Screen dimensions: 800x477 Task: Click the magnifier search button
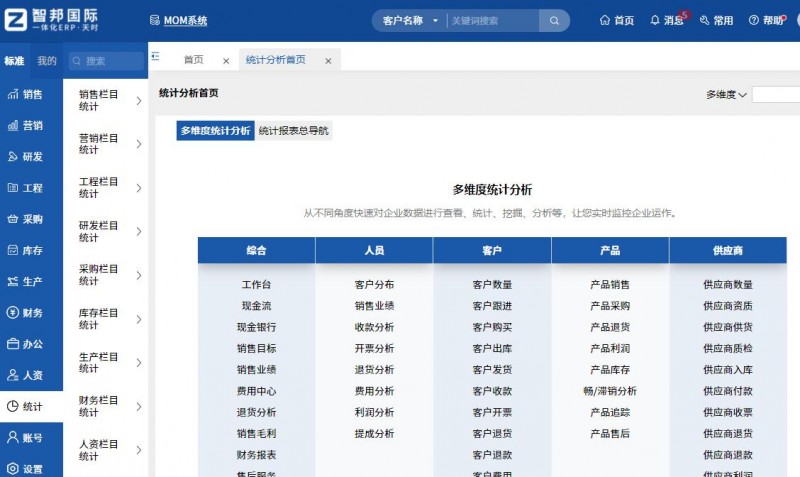click(x=554, y=20)
